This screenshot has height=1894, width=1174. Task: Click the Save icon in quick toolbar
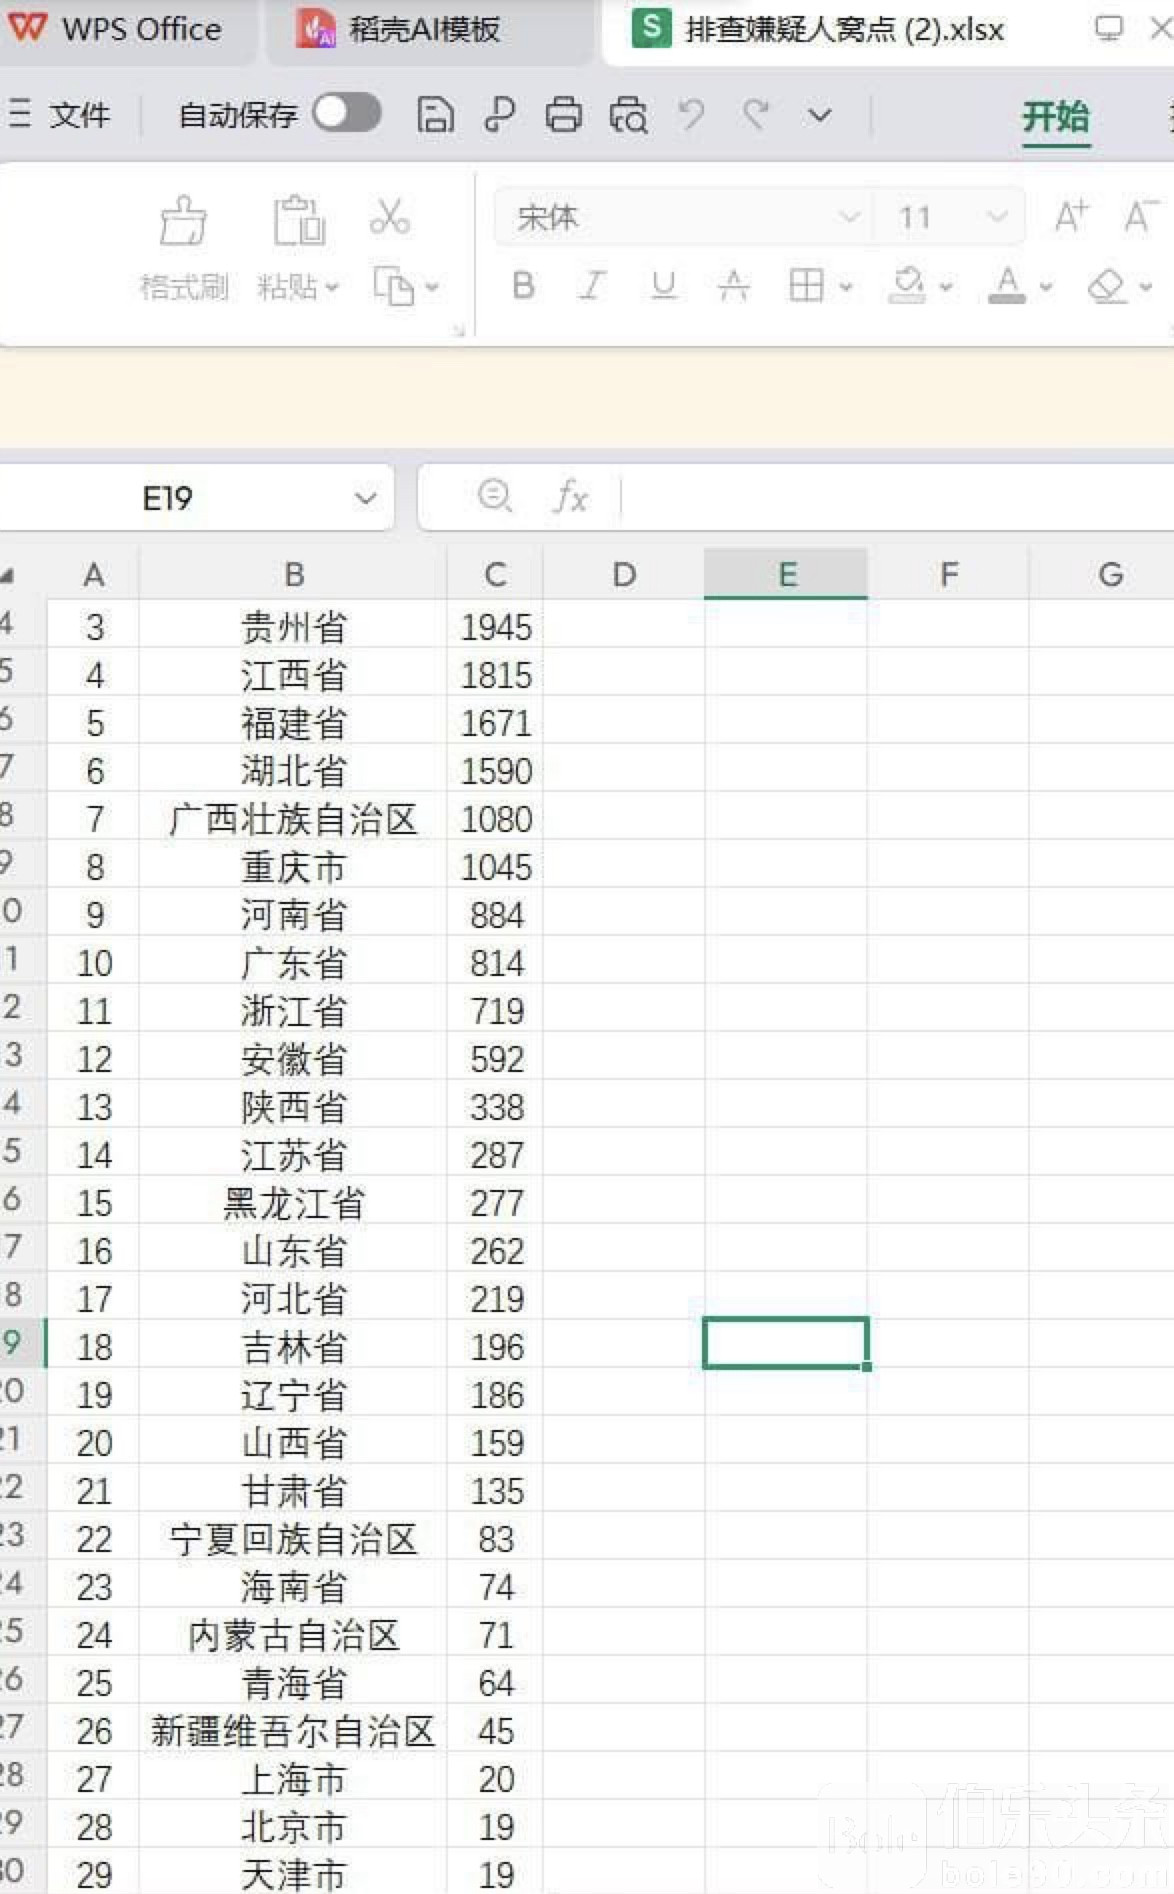point(435,116)
